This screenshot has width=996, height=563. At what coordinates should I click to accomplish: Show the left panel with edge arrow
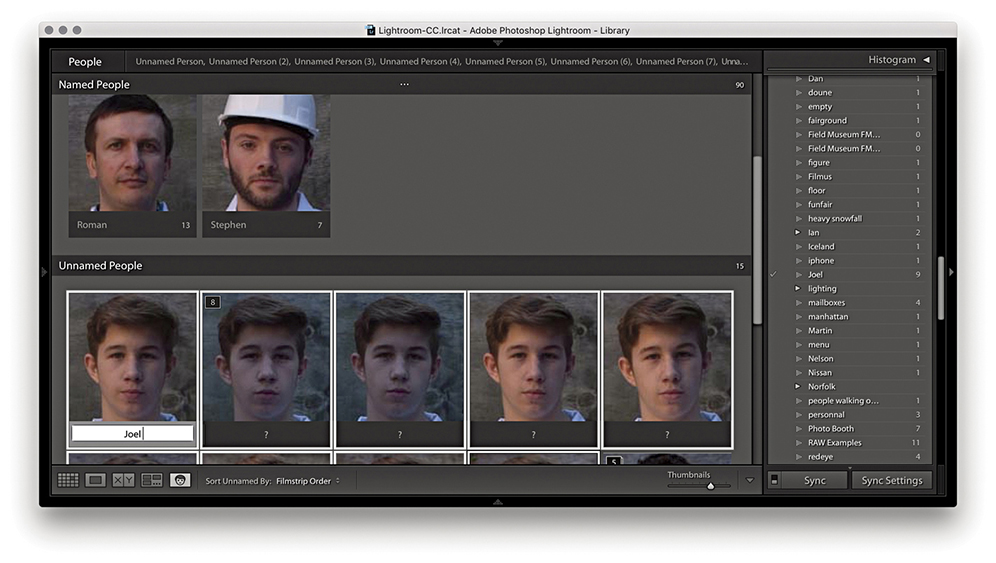click(43, 272)
